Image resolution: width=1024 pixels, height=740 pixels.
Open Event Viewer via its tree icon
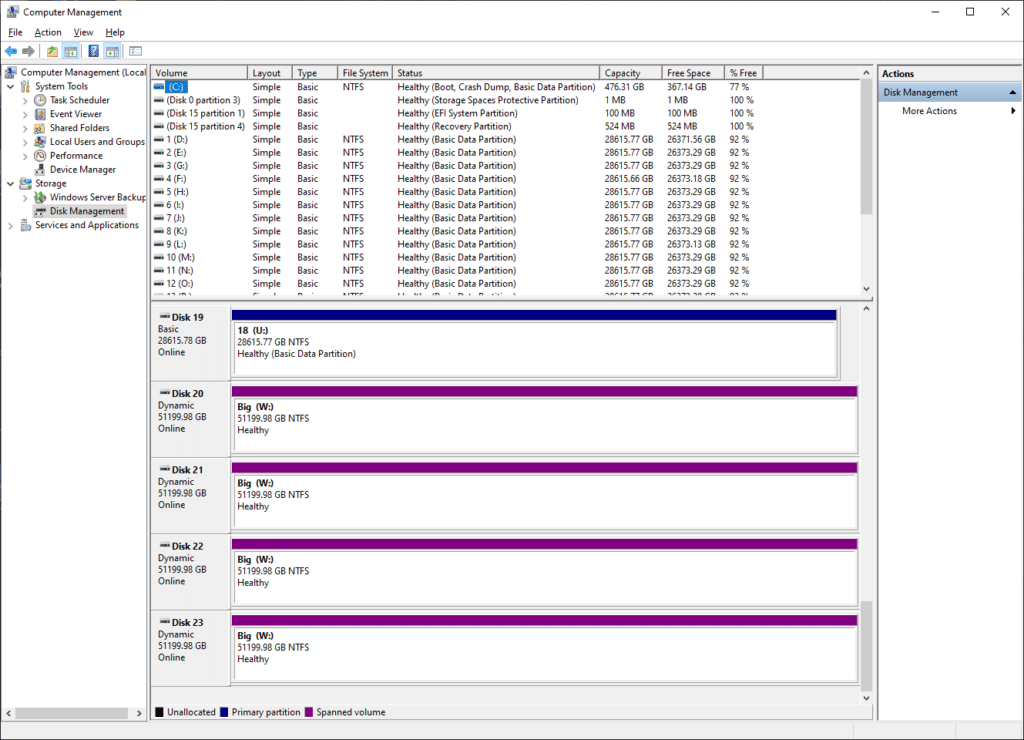click(x=40, y=114)
